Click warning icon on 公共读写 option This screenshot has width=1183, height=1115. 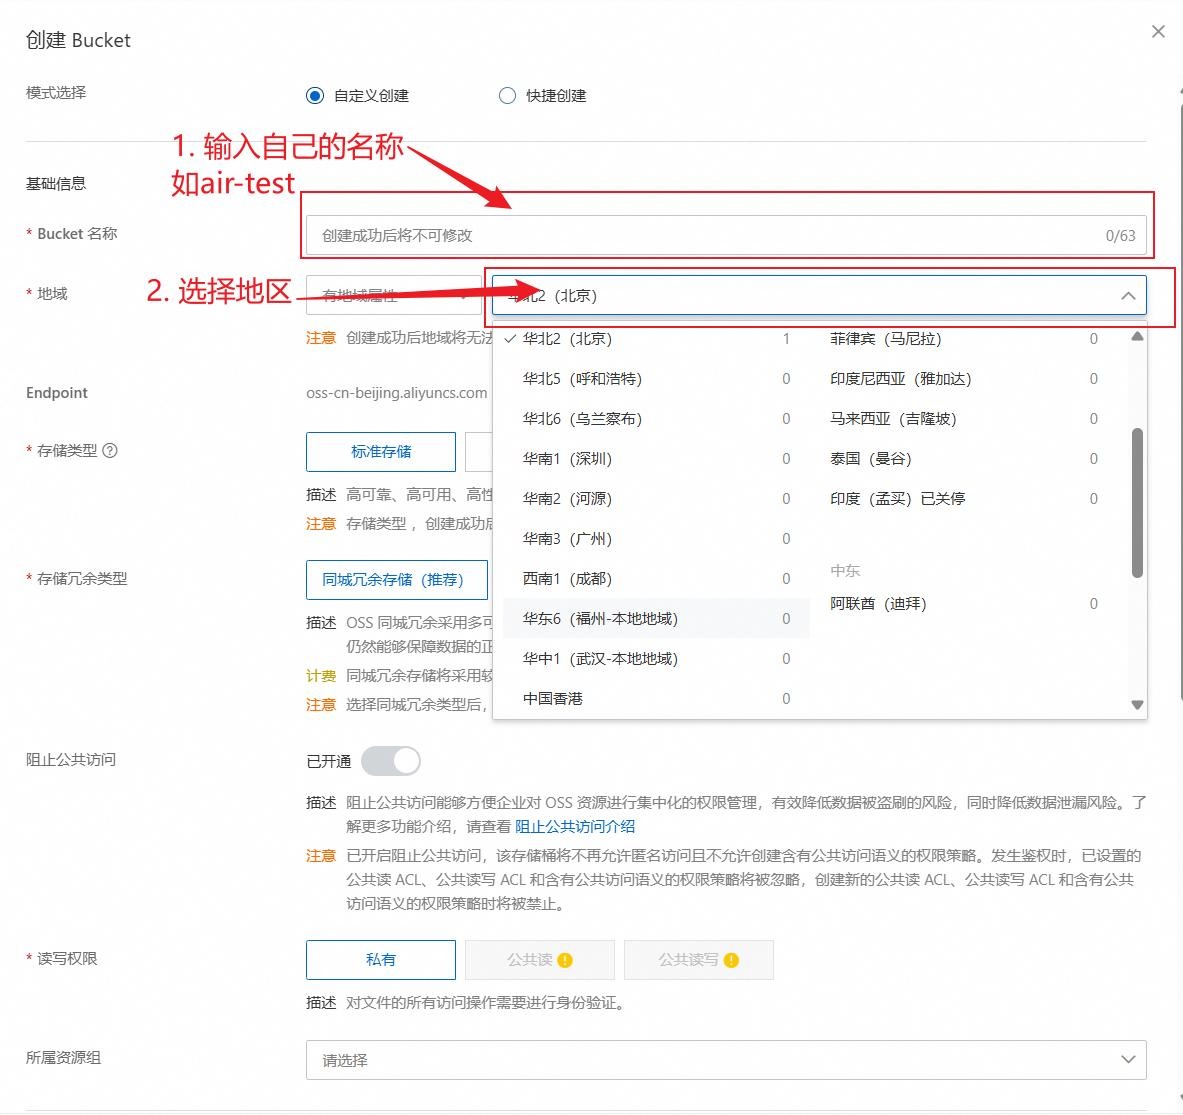731,960
